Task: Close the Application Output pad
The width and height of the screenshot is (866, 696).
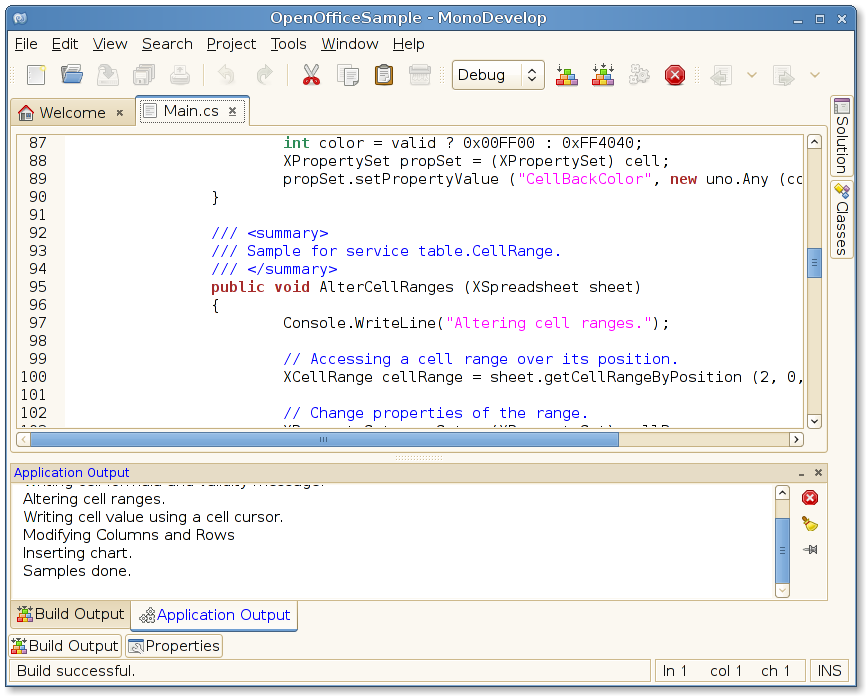Action: 819,473
